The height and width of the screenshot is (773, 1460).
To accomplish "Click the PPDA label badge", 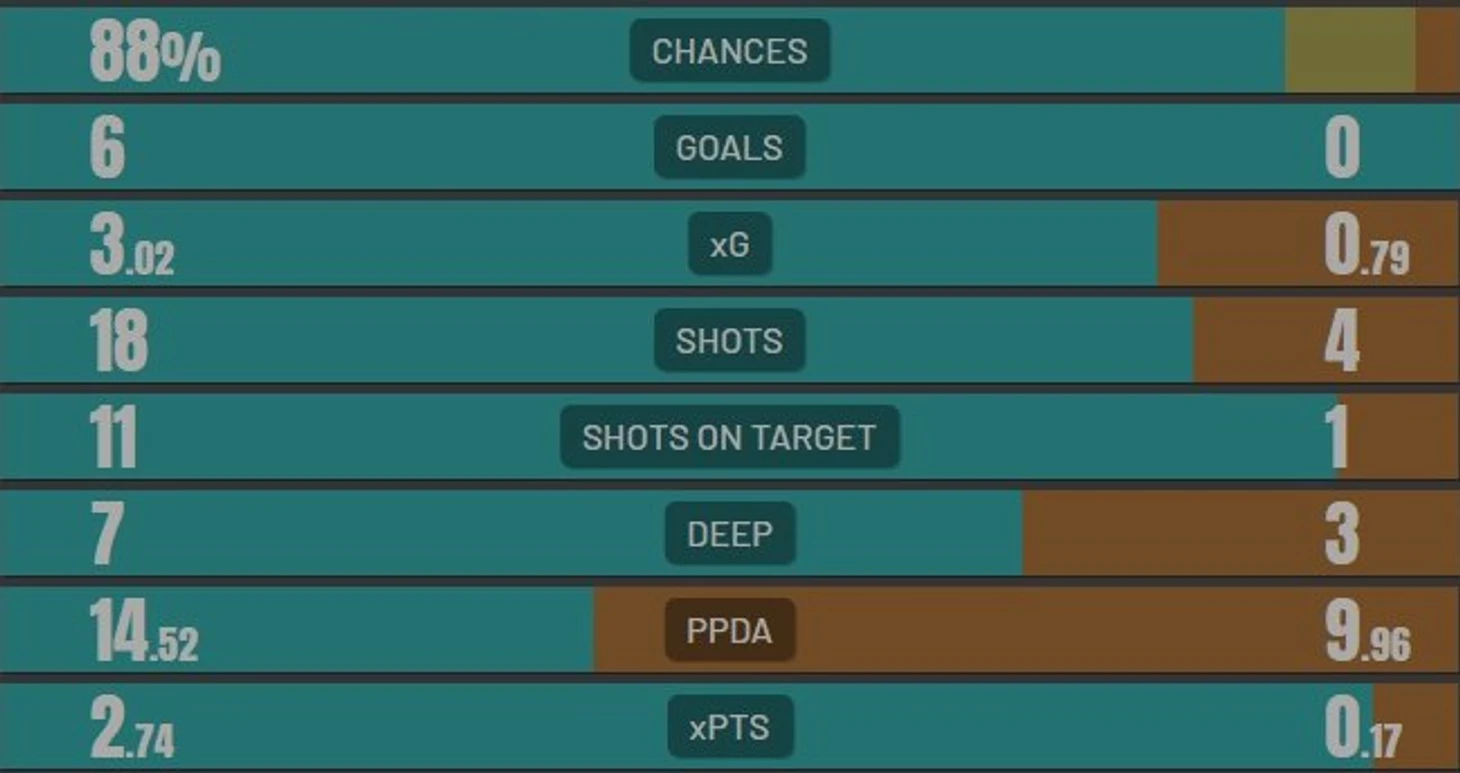I will click(x=730, y=630).
